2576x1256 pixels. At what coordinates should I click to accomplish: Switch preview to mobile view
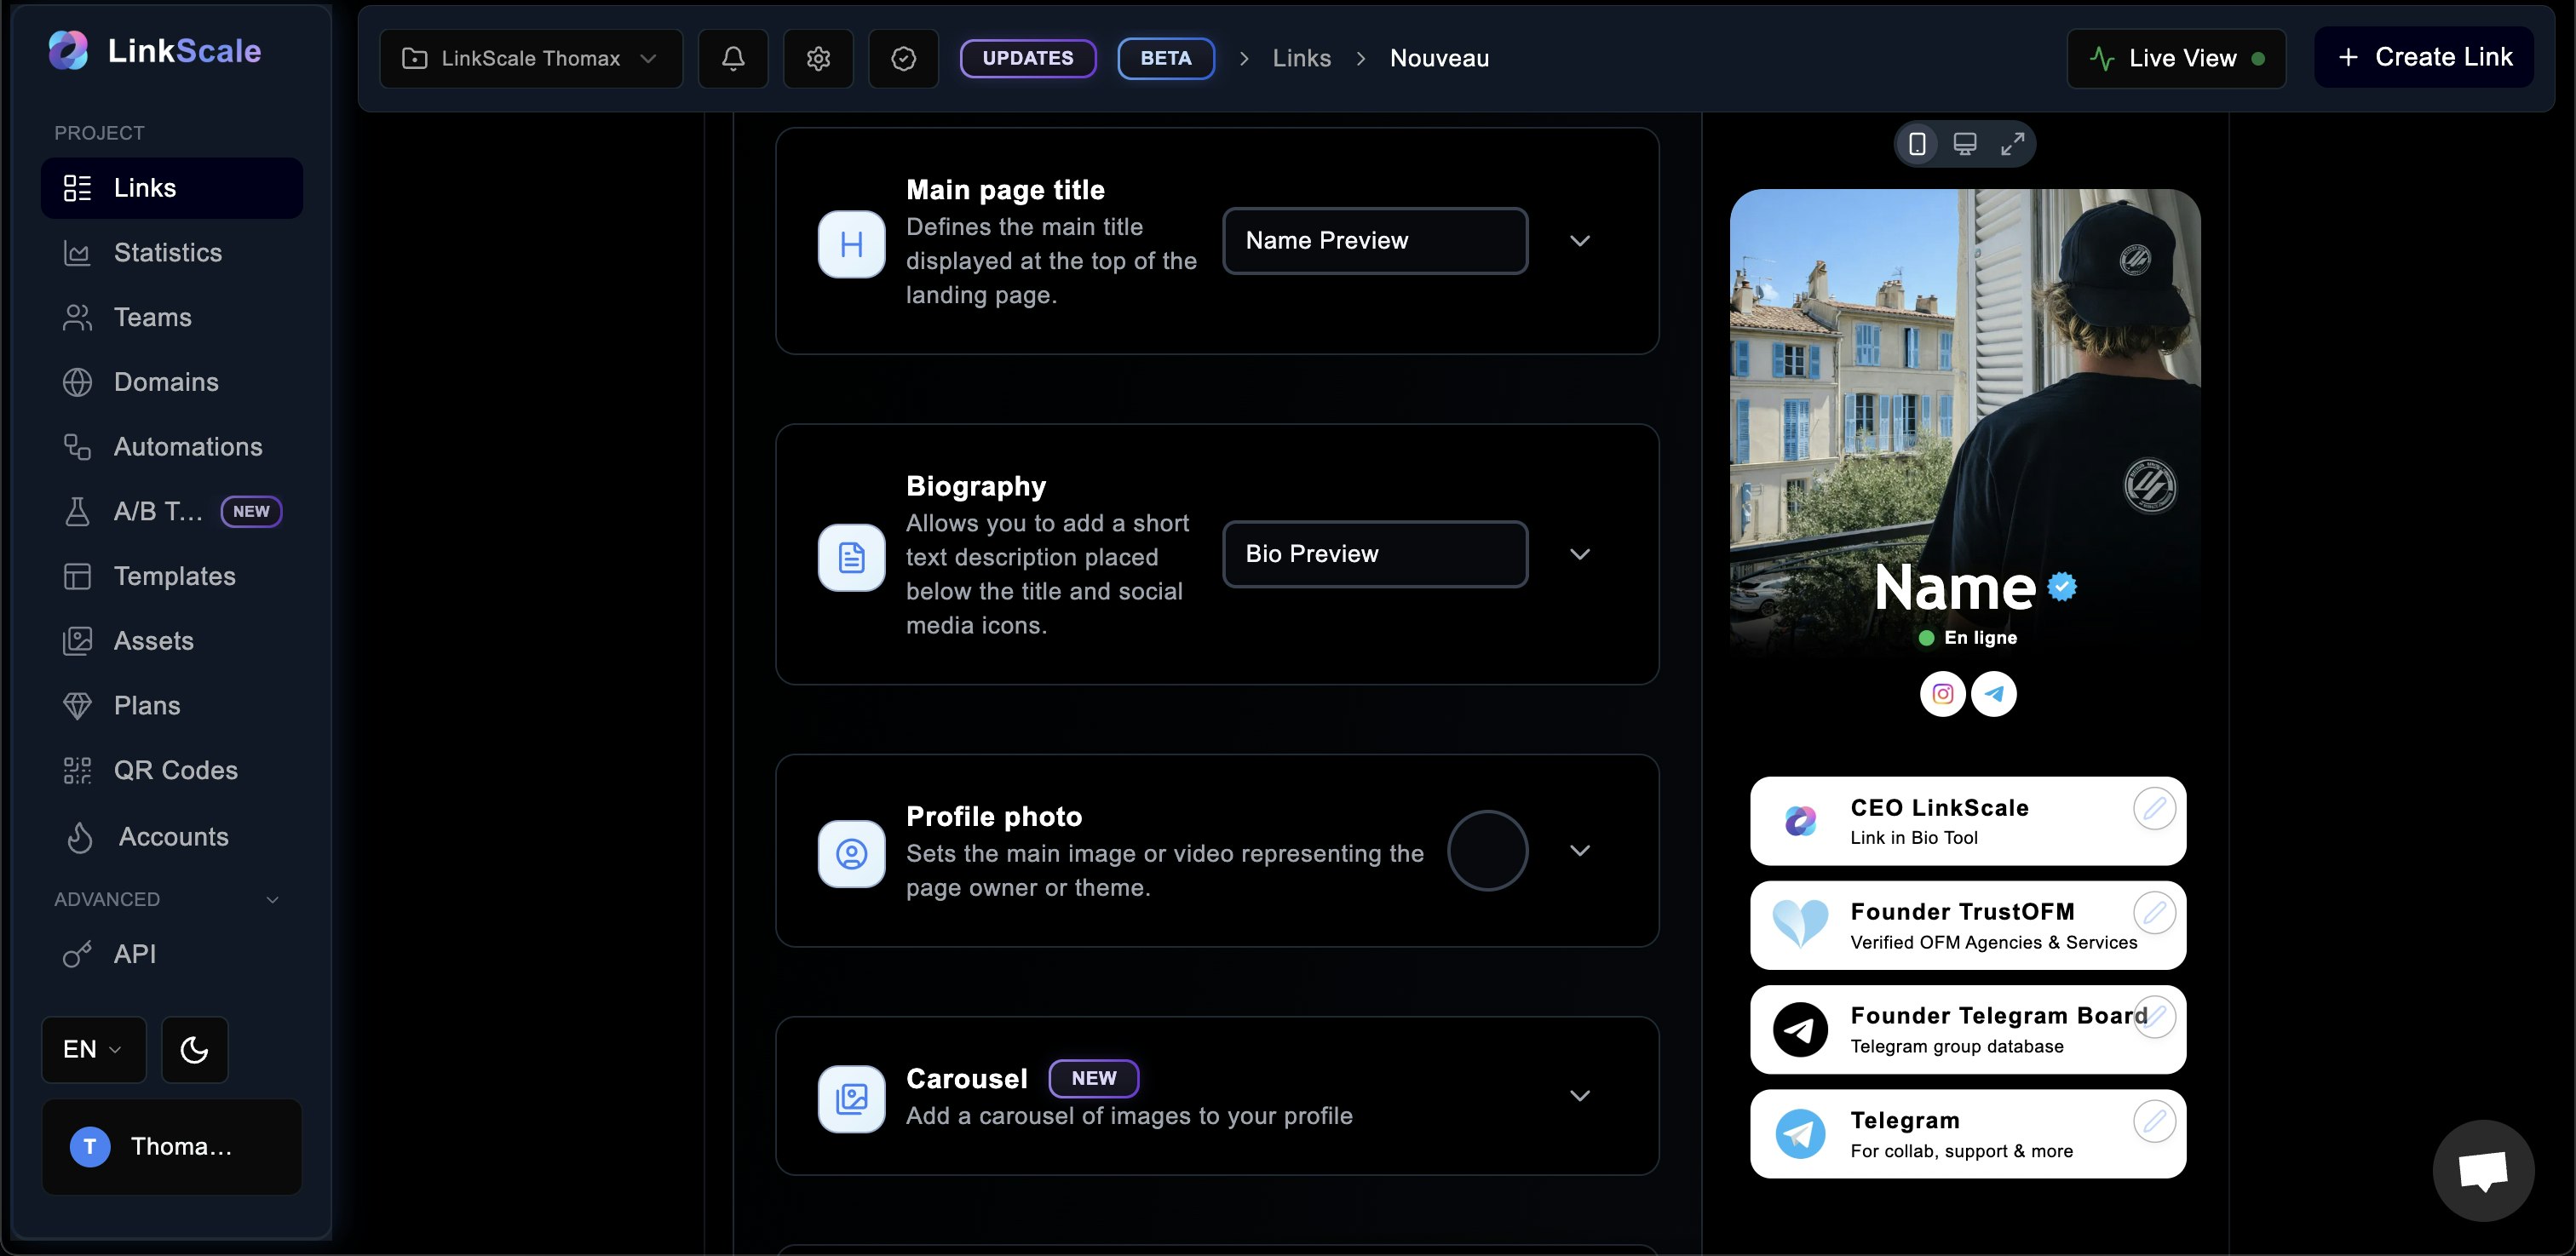[x=1917, y=143]
